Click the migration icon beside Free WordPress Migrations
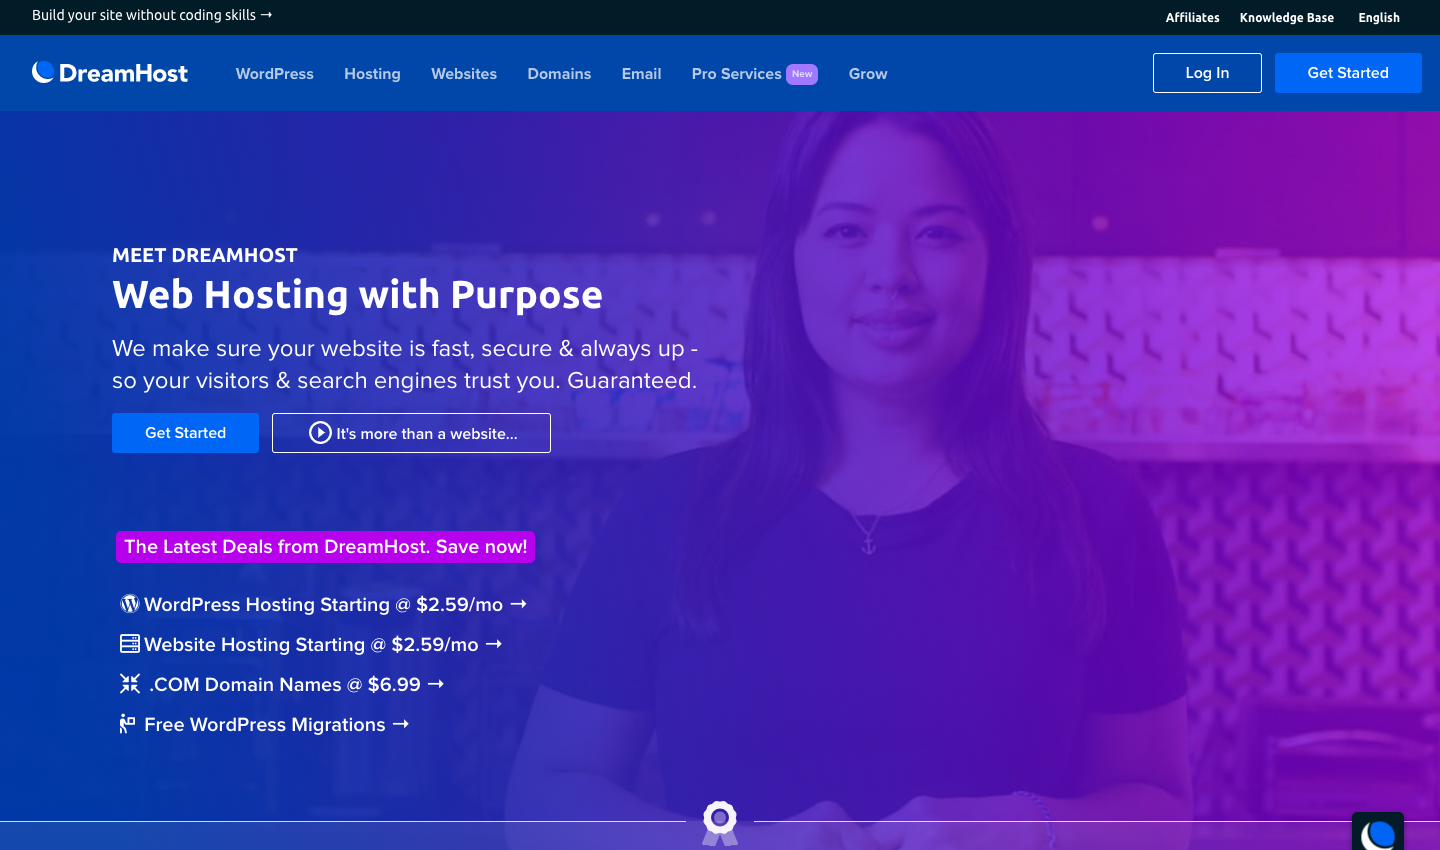 click(x=128, y=724)
